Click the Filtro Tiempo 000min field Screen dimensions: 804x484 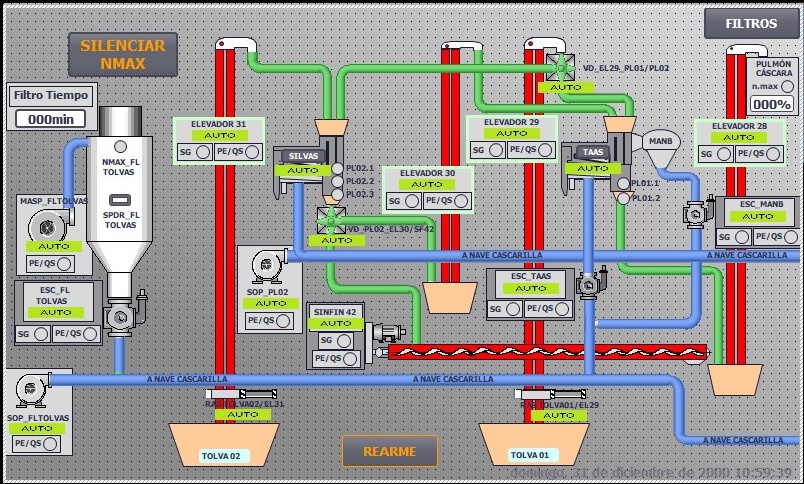click(51, 119)
